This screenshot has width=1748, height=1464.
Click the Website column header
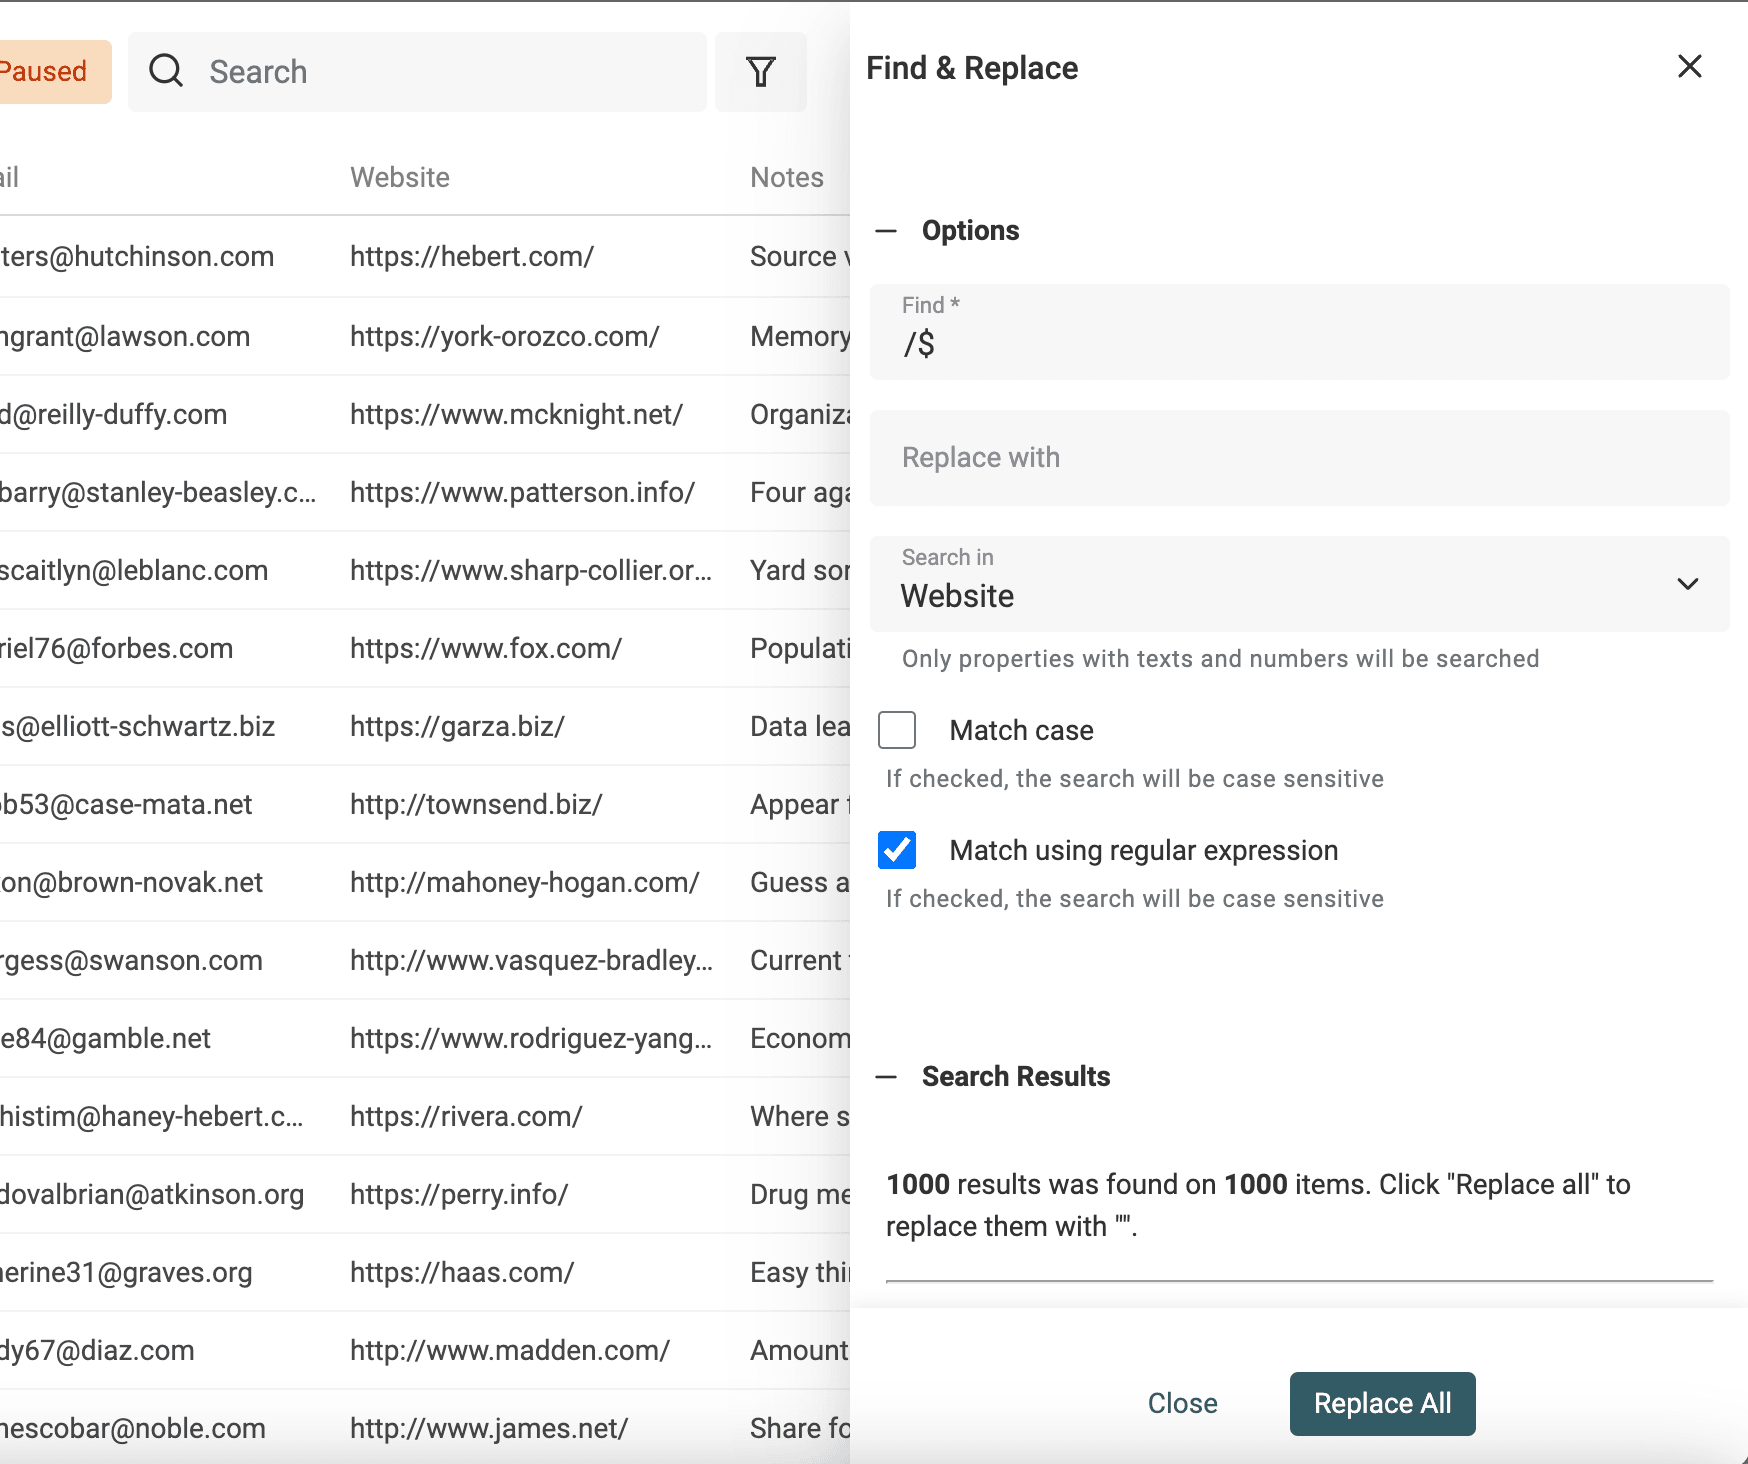(x=400, y=178)
